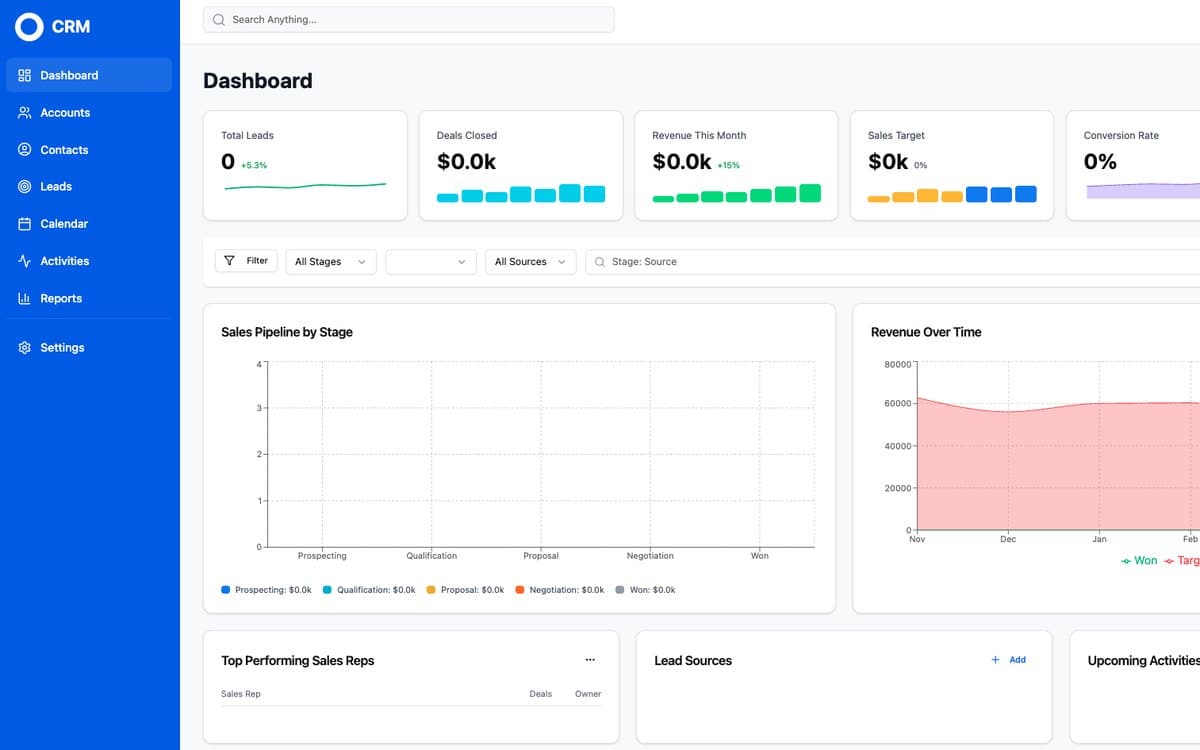Image resolution: width=1200 pixels, height=750 pixels.
Task: Click the CRM logo icon
Action: [29, 27]
